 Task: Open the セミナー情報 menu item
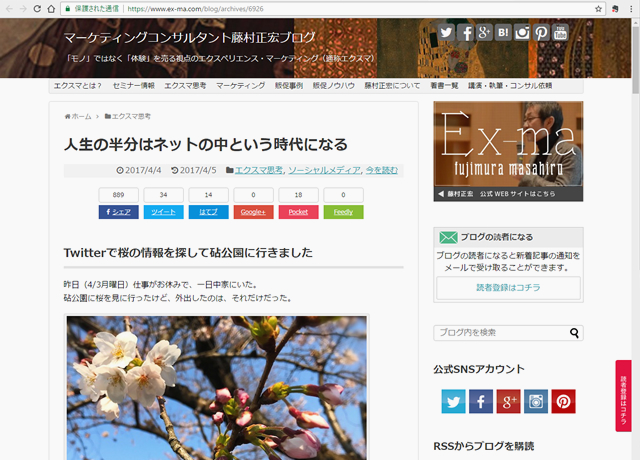pos(133,86)
